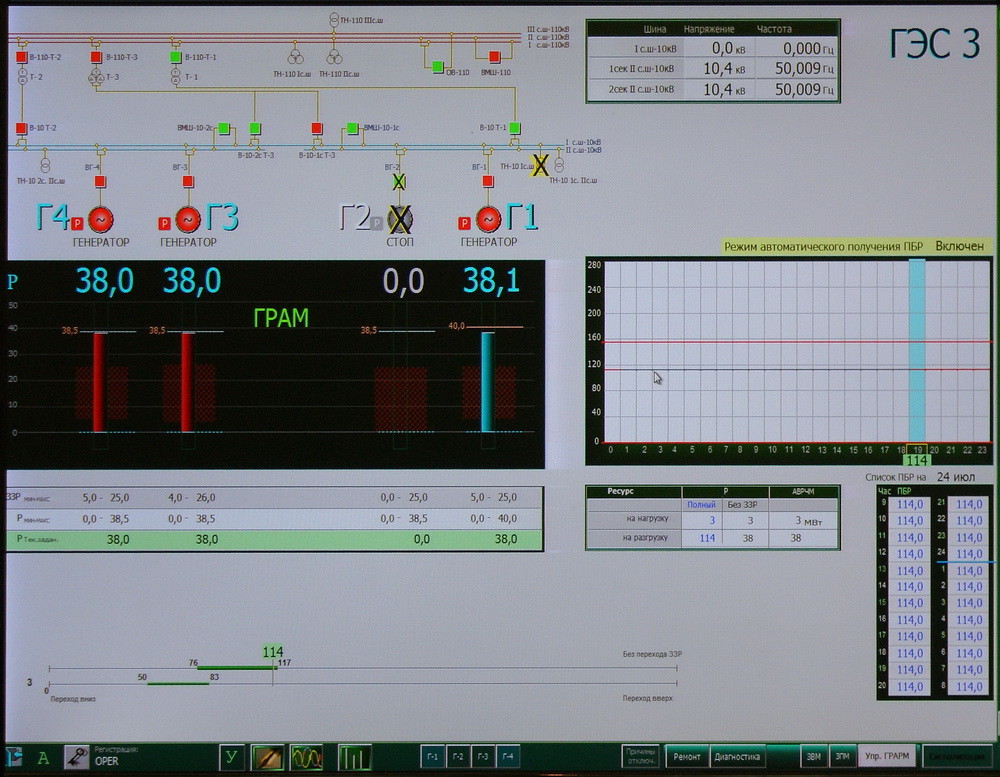Click the grey 'P' badge beside Г2

[x=377, y=223]
